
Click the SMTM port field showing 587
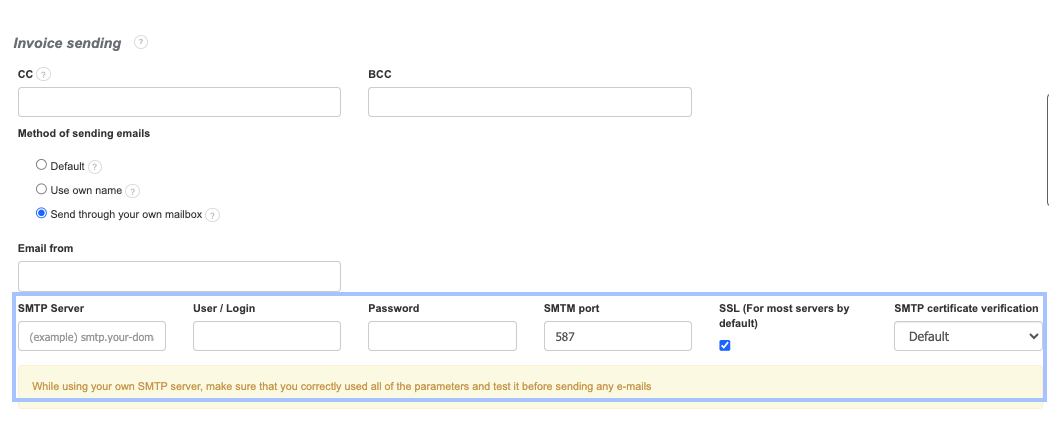click(618, 336)
